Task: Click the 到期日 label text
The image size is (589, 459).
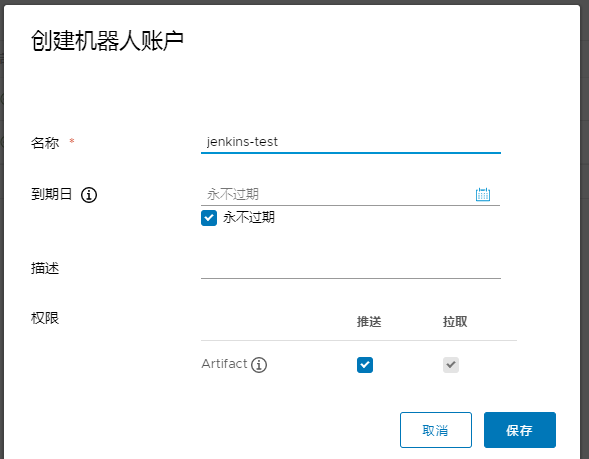Action: point(51,194)
